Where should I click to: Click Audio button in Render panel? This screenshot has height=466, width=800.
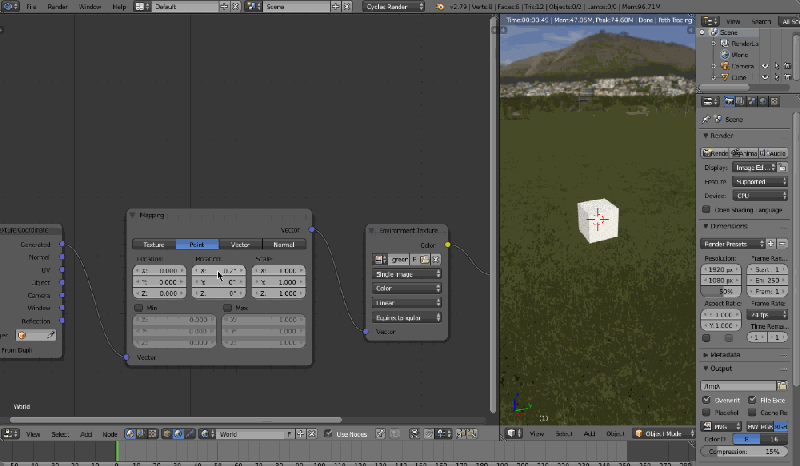pyautogui.click(x=773, y=153)
